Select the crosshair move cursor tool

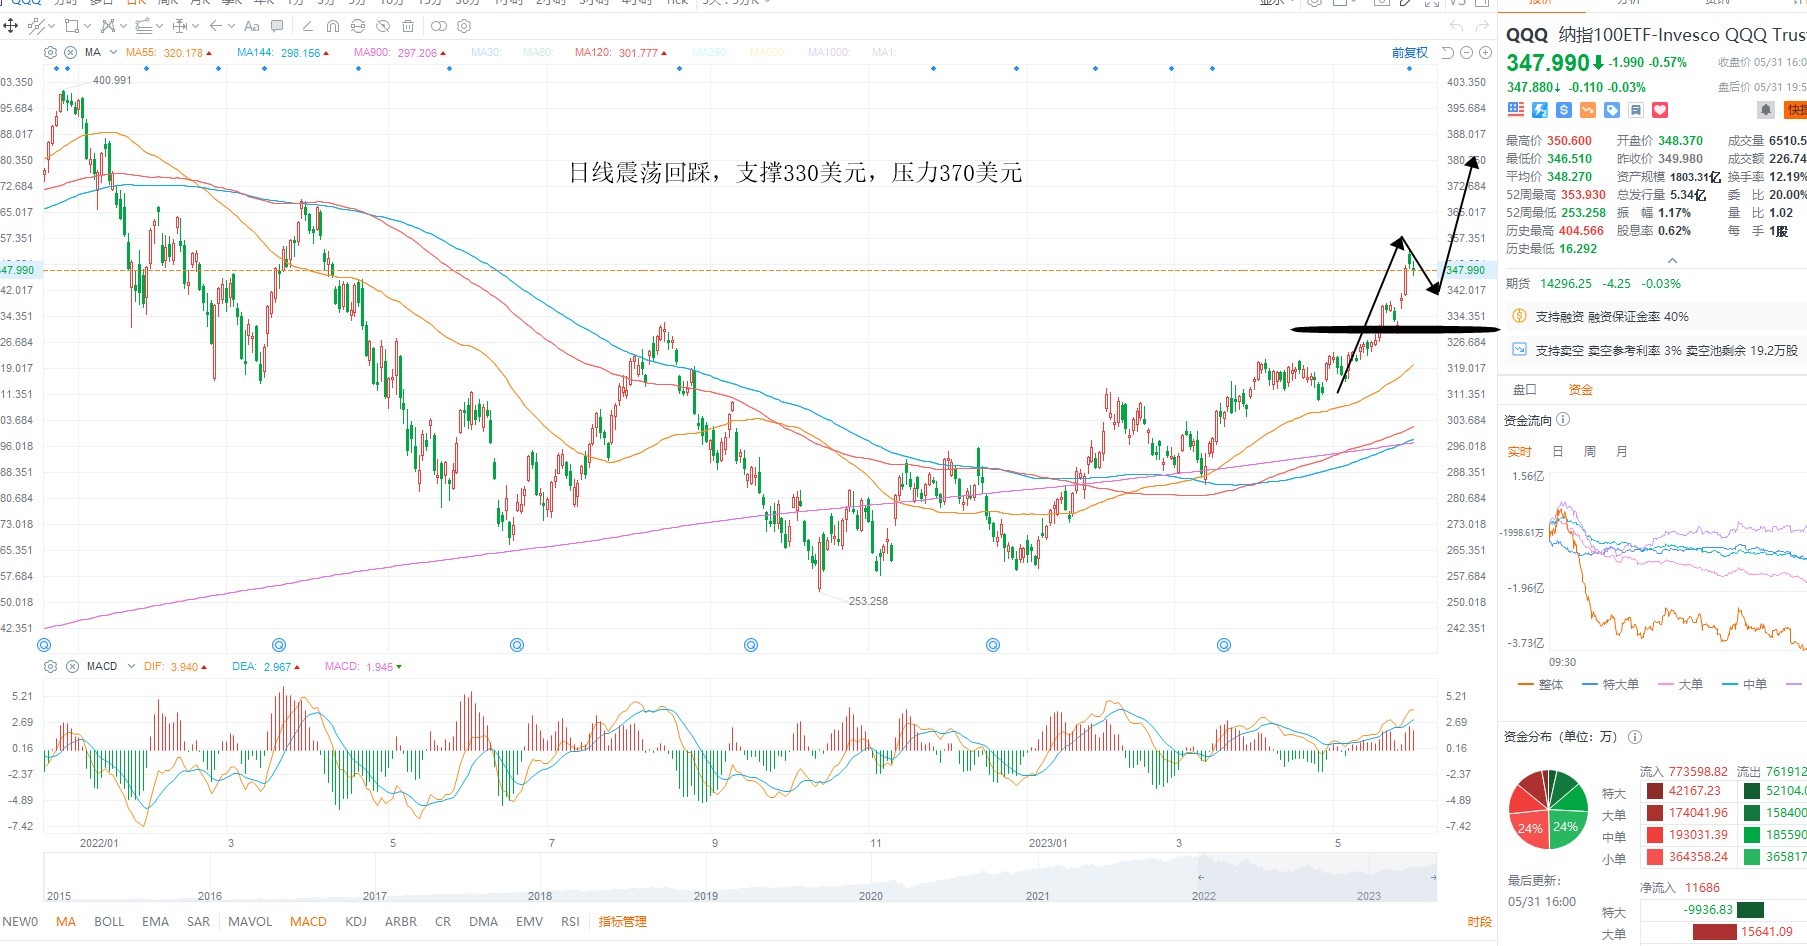[x=11, y=26]
